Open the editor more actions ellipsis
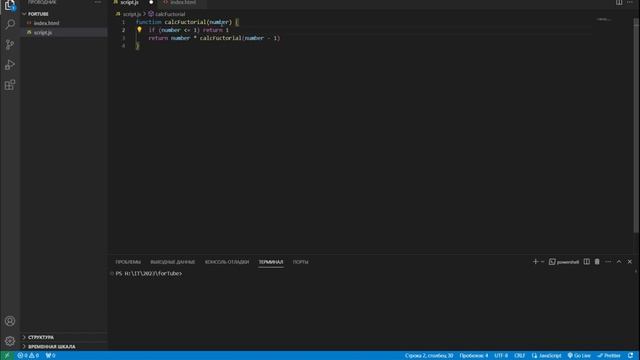640x360 pixels. [630, 2]
